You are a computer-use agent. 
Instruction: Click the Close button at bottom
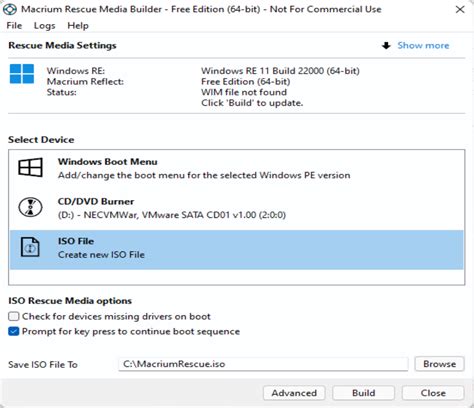433,393
